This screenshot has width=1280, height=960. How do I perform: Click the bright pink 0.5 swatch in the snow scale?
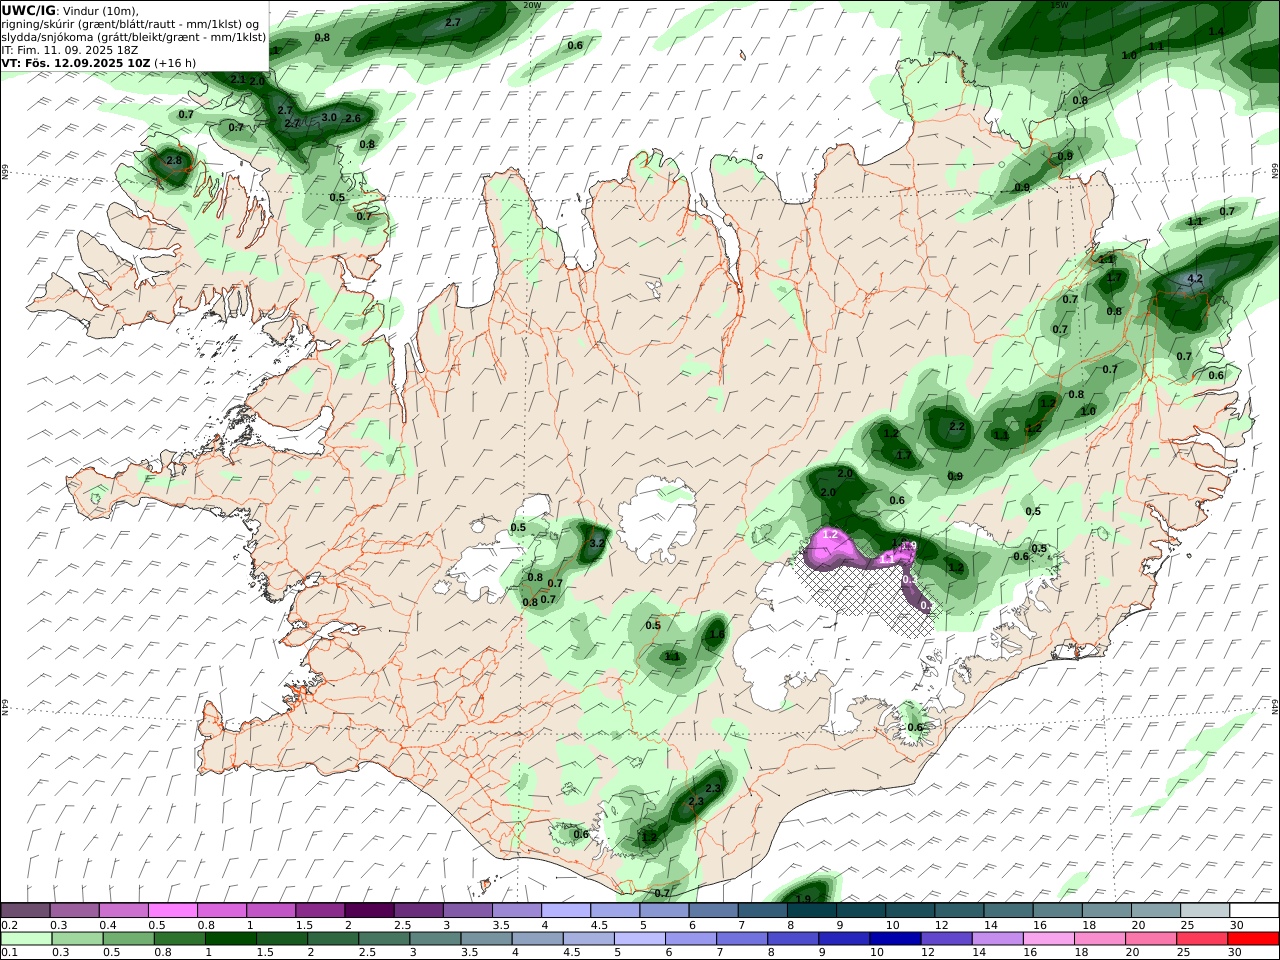173,910
